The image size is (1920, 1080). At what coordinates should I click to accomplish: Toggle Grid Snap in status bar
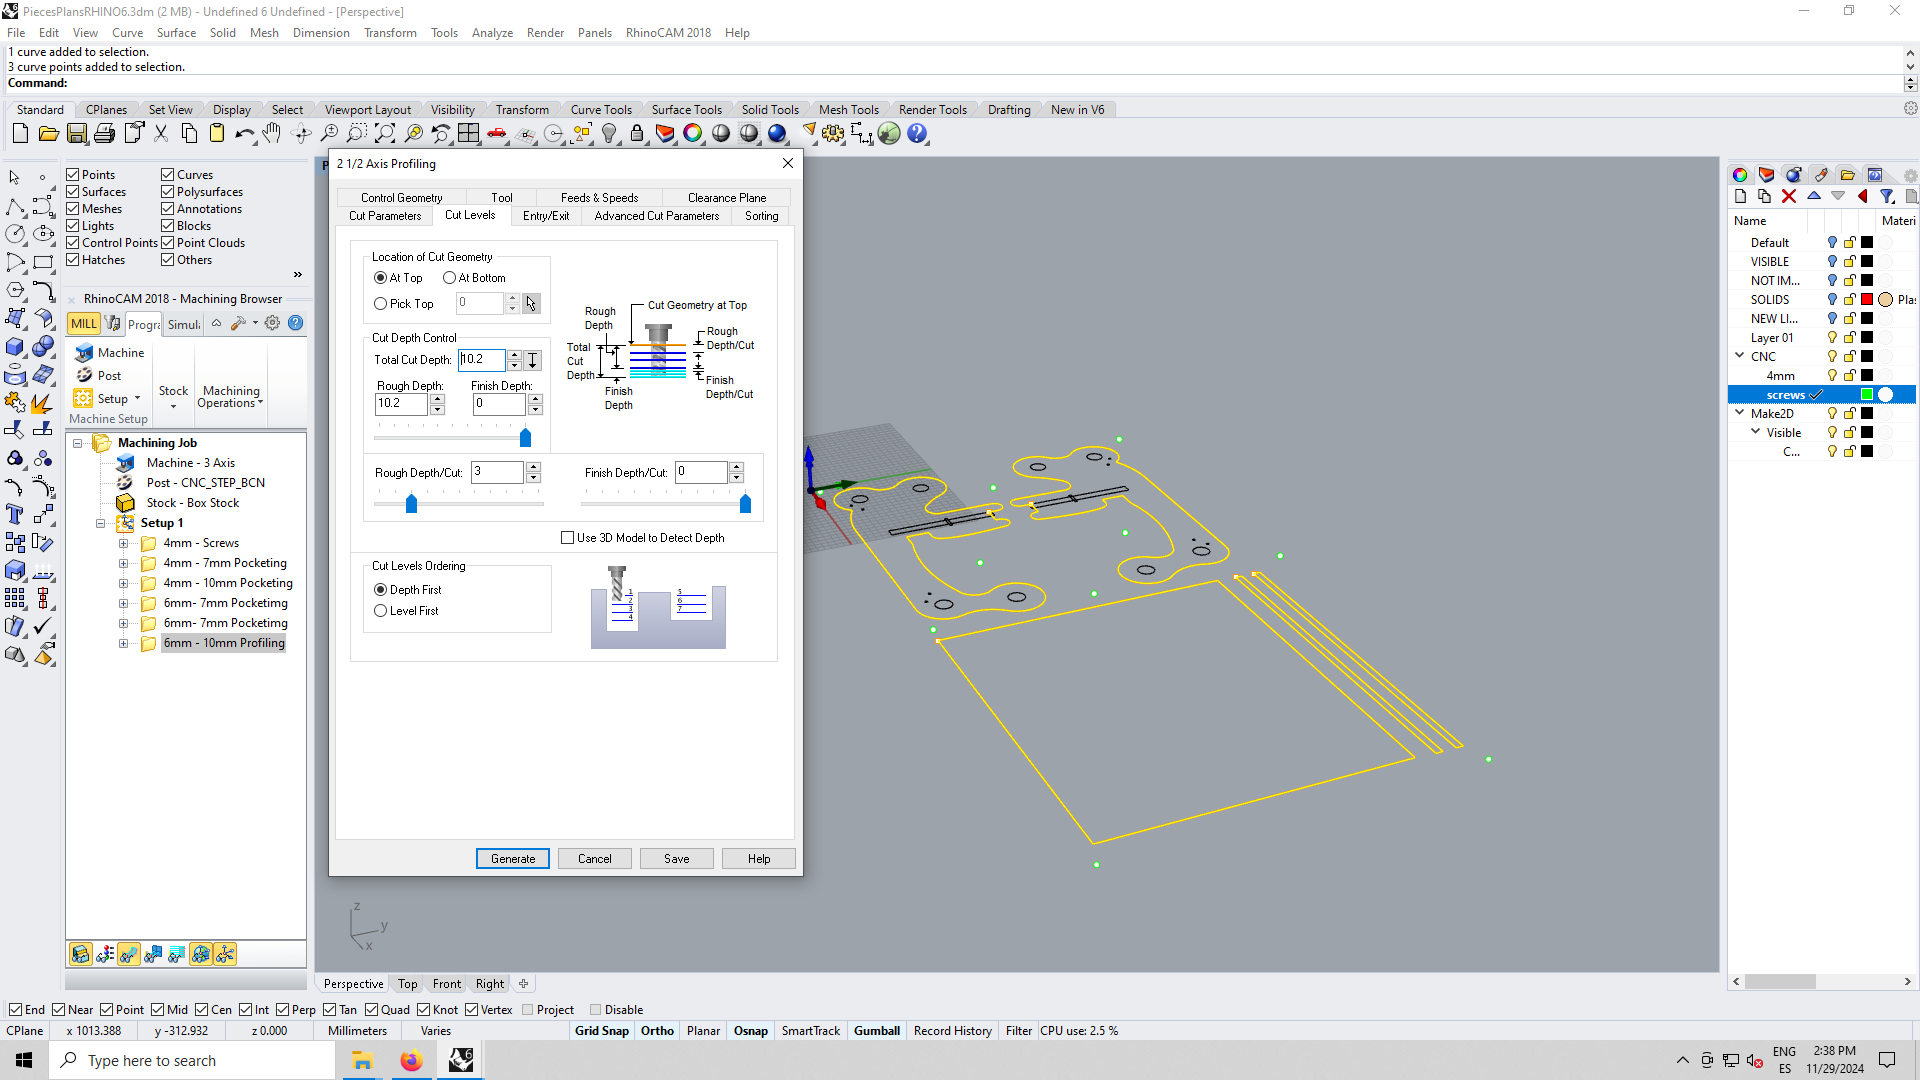point(602,1031)
